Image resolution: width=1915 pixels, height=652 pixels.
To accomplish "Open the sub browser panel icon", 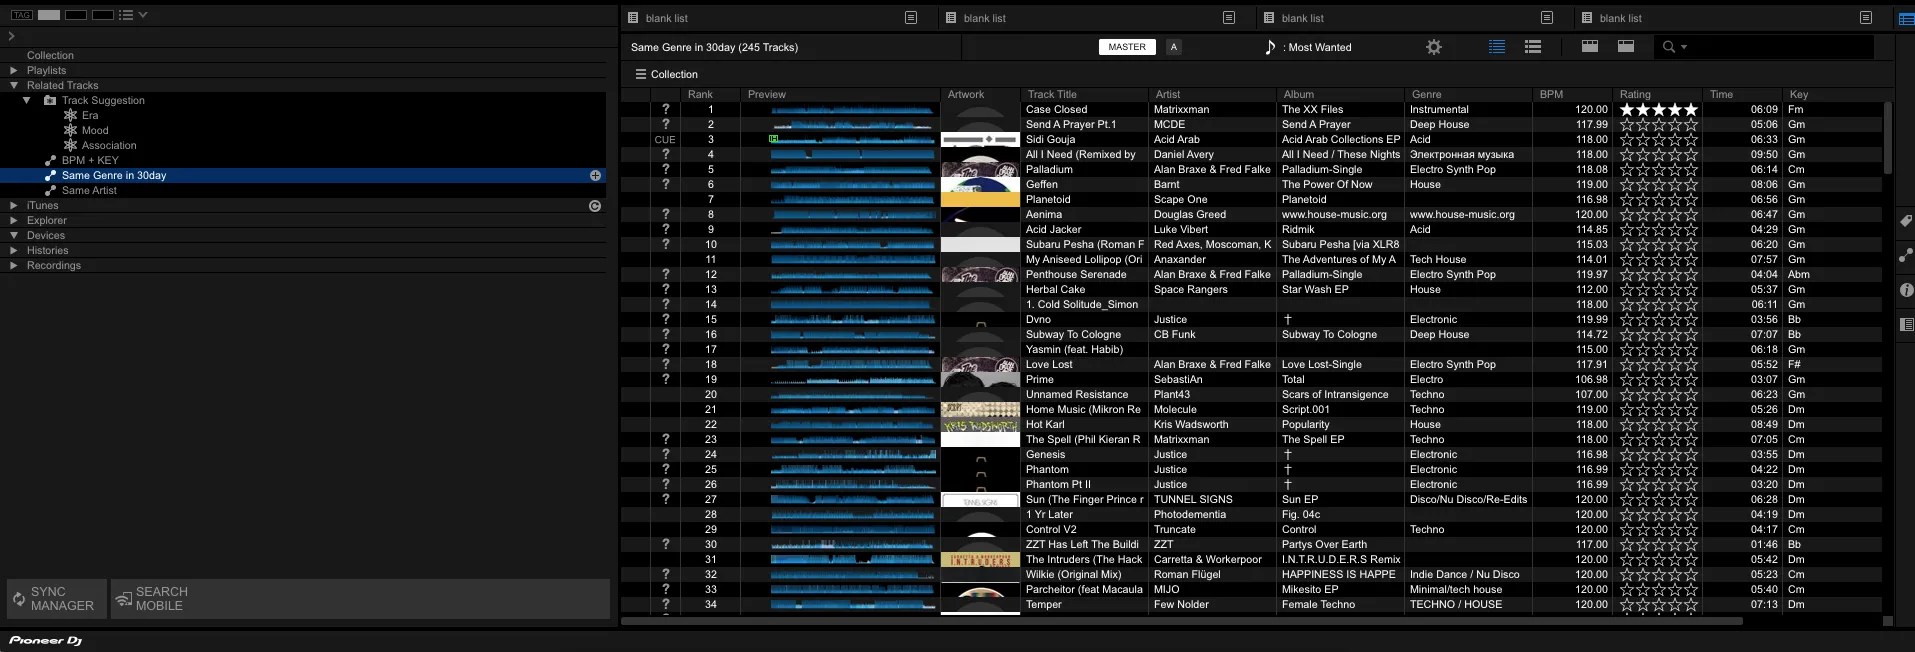I will (1906, 325).
